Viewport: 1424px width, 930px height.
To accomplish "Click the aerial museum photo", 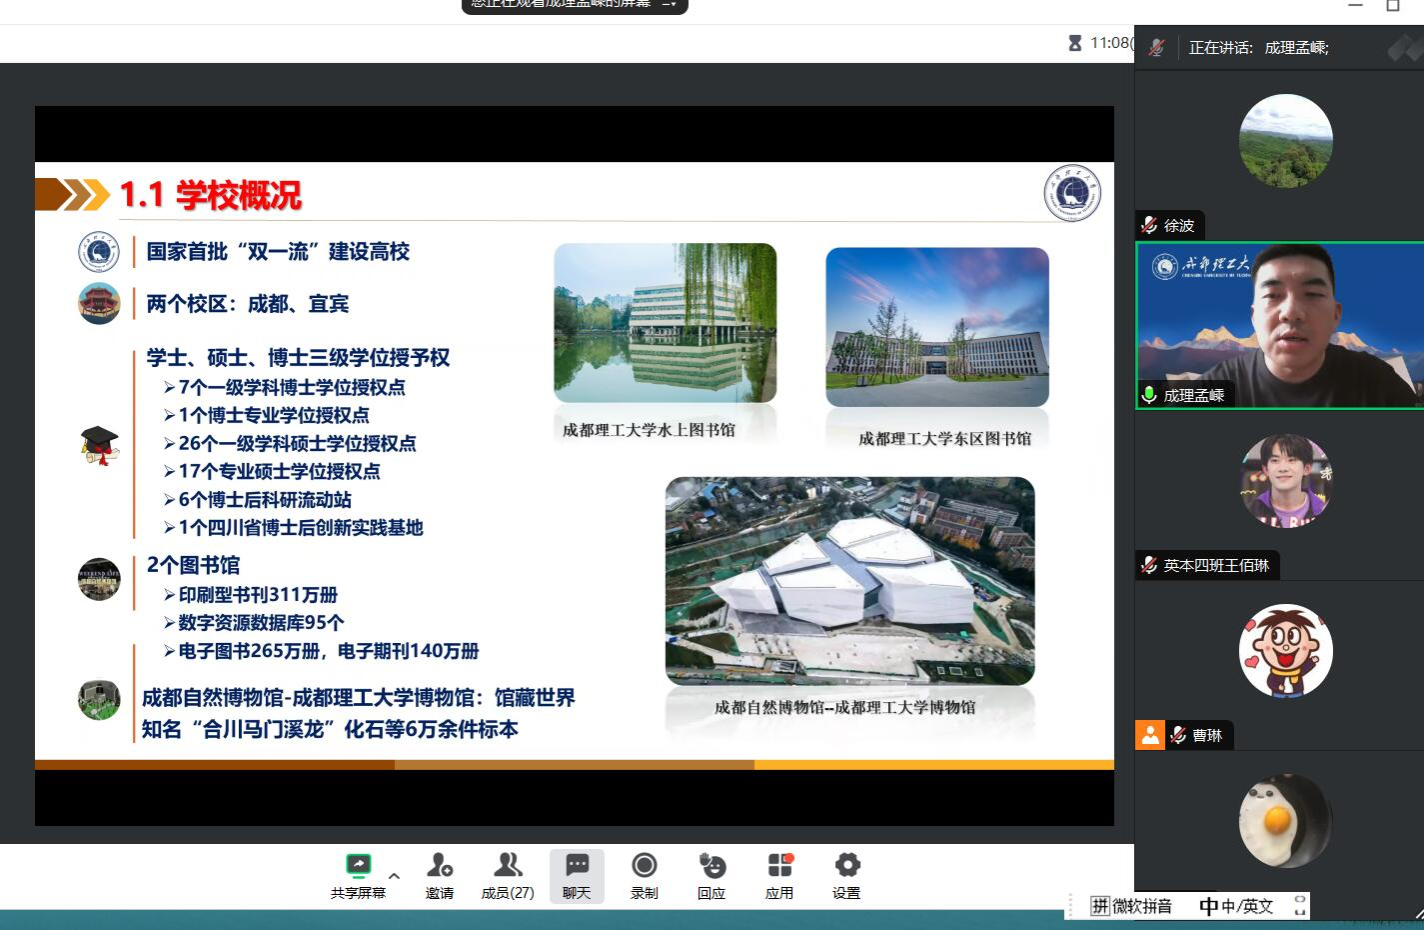I will coord(850,581).
